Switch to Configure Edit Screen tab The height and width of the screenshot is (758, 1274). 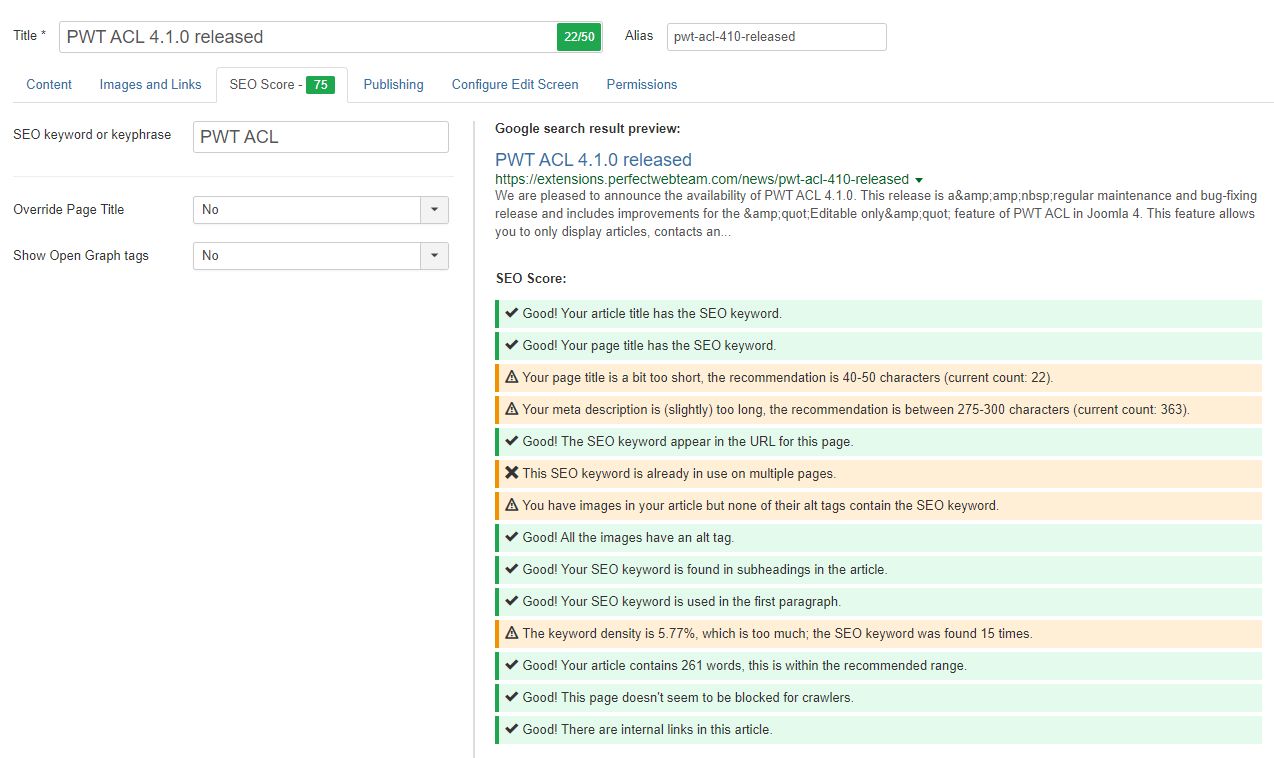pyautogui.click(x=515, y=85)
